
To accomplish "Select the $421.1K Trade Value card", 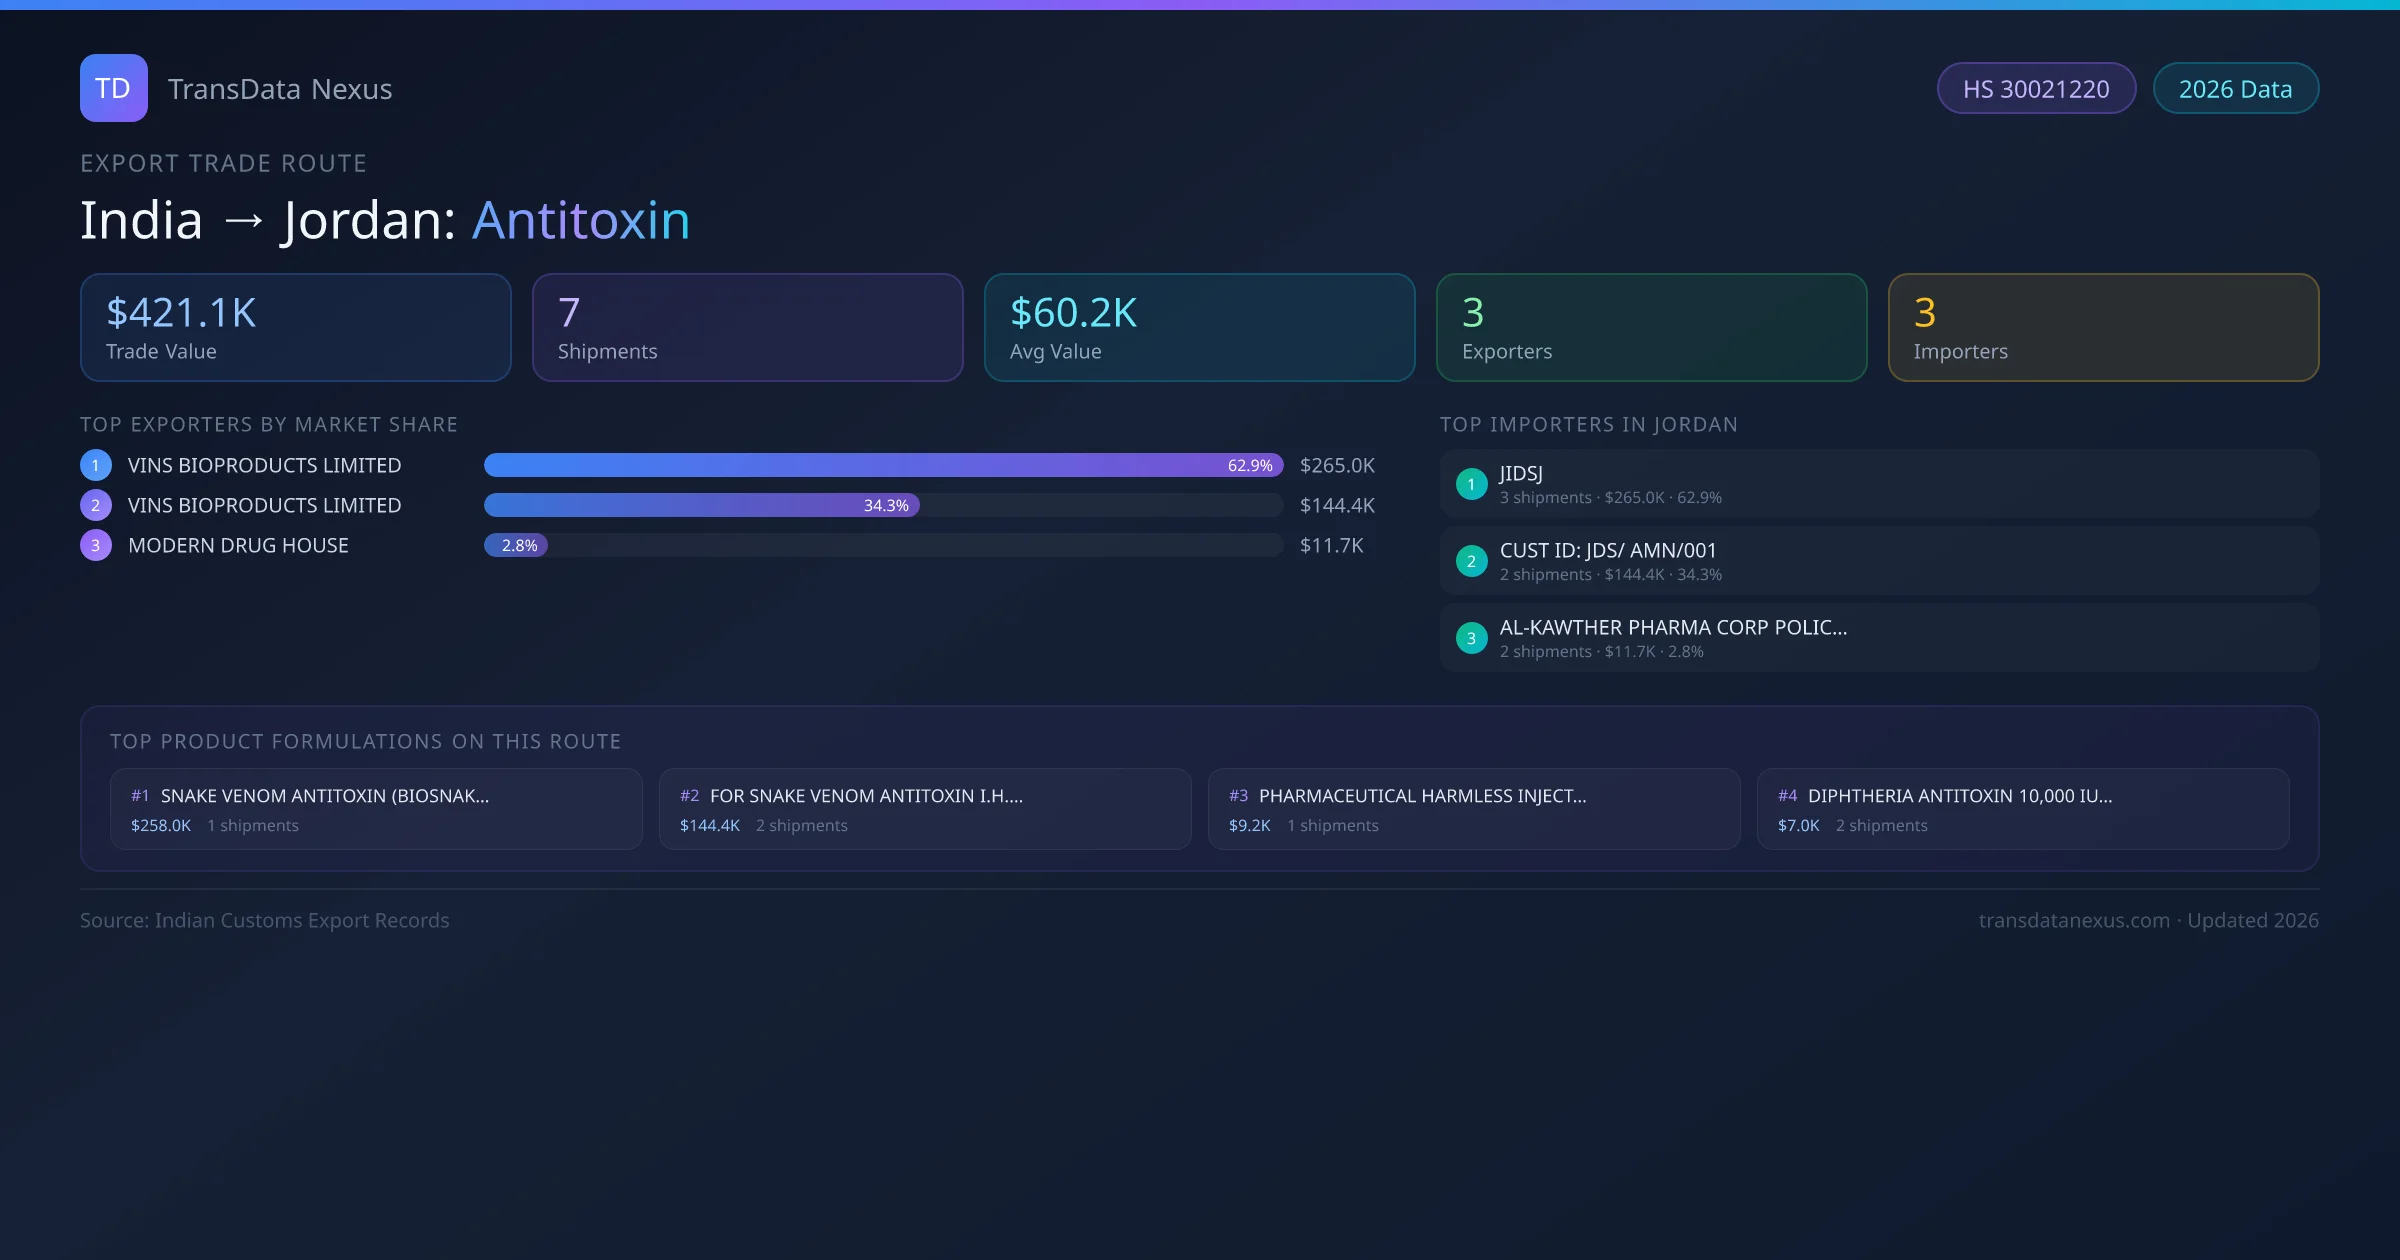I will pyautogui.click(x=295, y=328).
